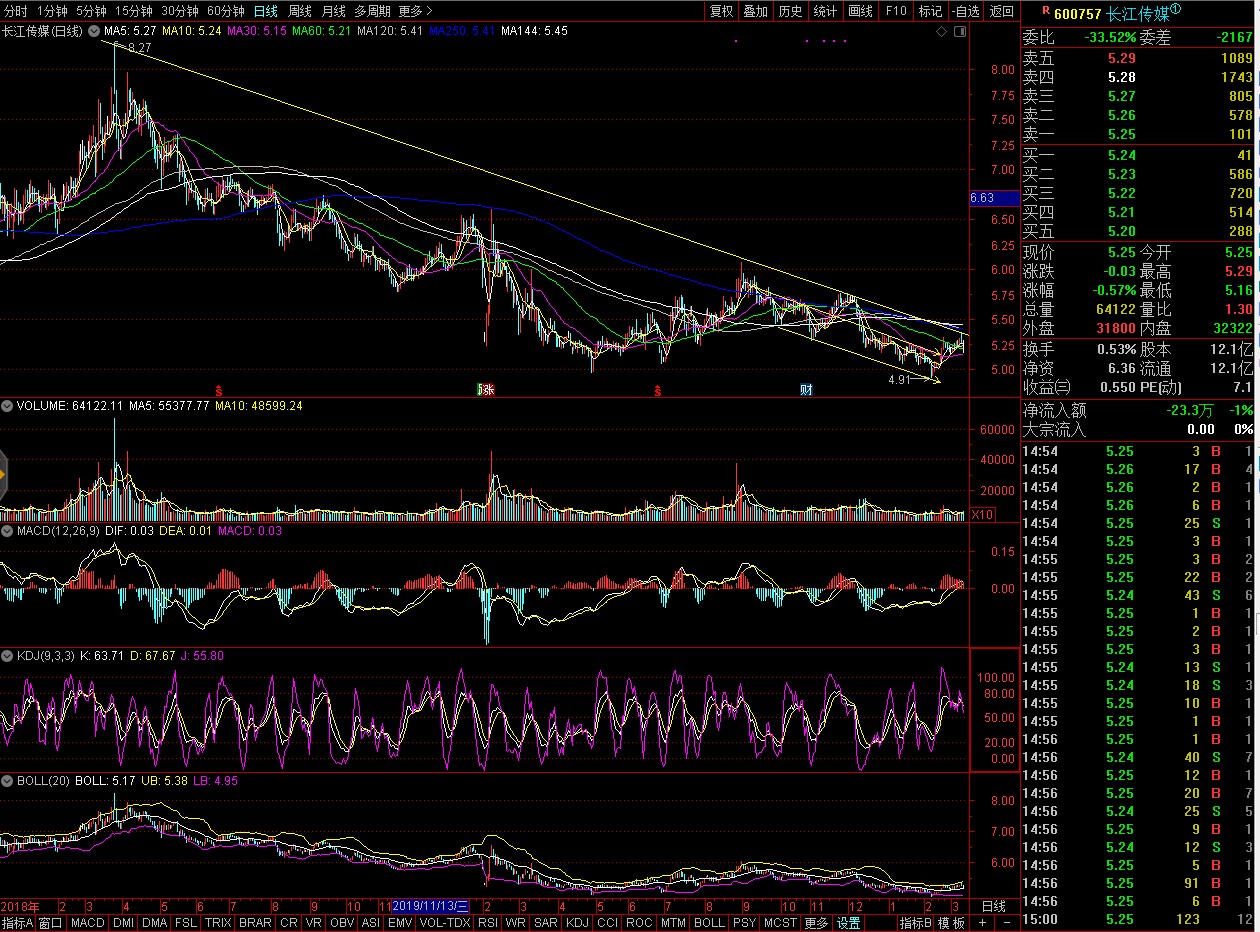1260x932 pixels.
Task: Click the diamond icon atop main chart
Action: pos(941,32)
